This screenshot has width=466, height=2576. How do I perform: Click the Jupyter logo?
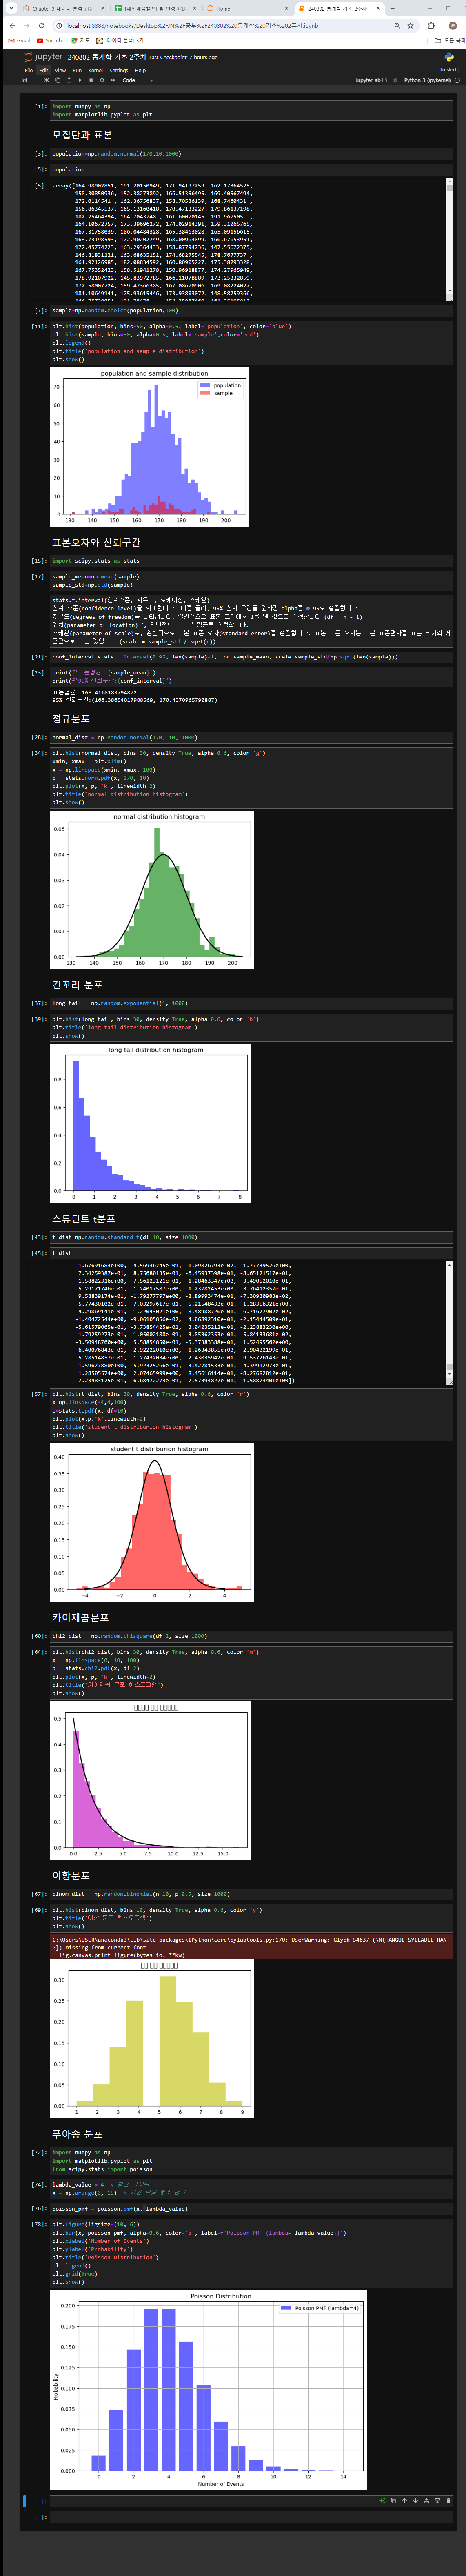pos(43,57)
